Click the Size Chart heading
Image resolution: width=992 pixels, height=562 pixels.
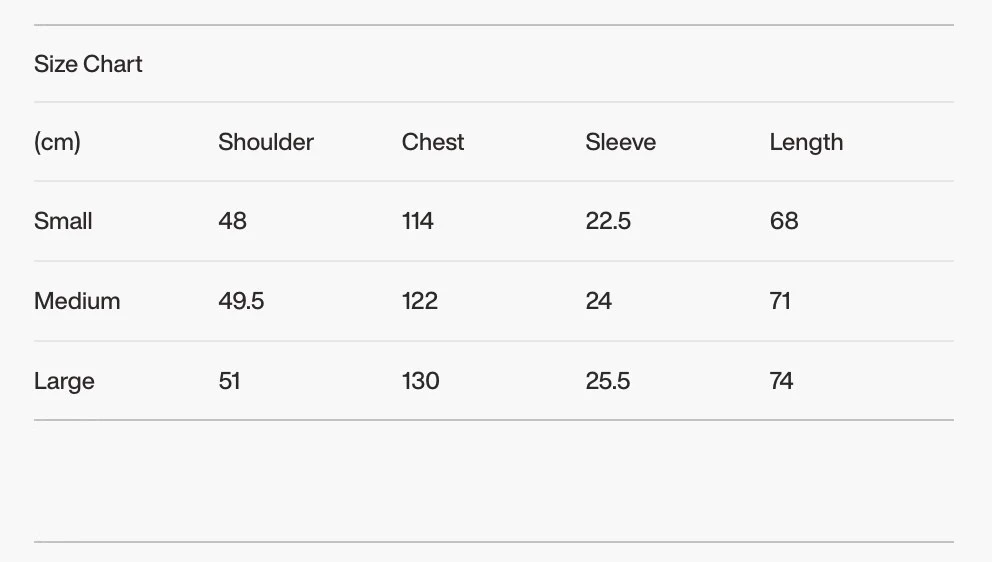coord(88,64)
